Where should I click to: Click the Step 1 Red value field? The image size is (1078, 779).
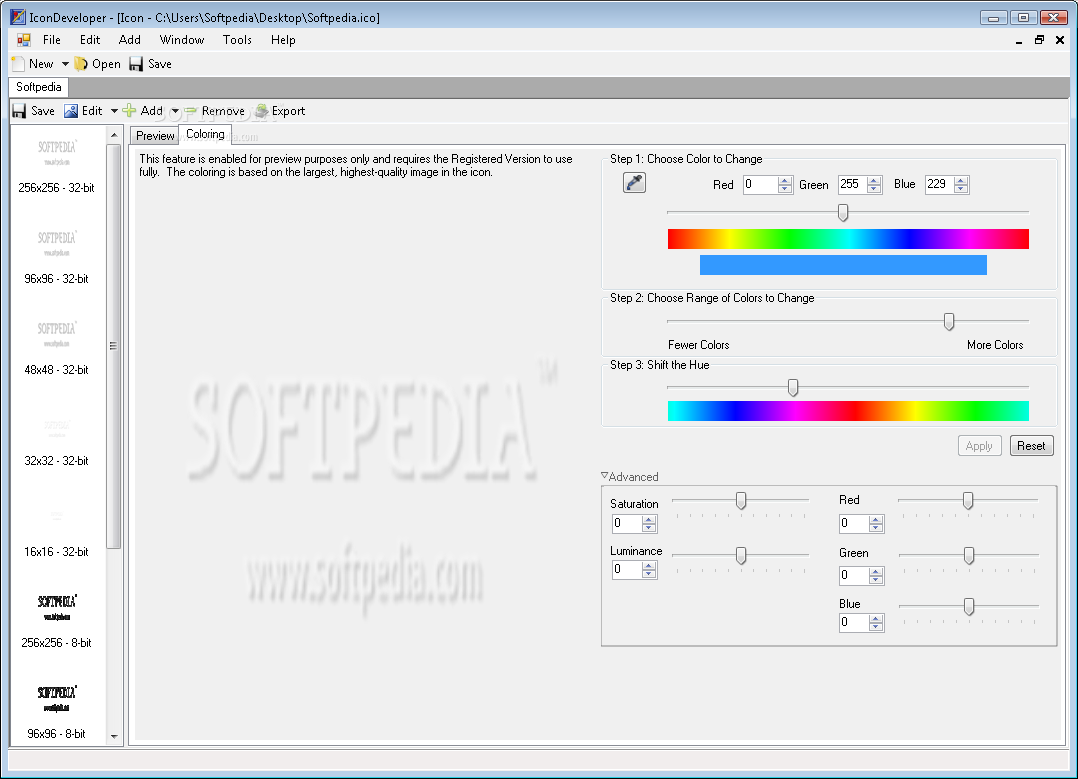click(760, 184)
